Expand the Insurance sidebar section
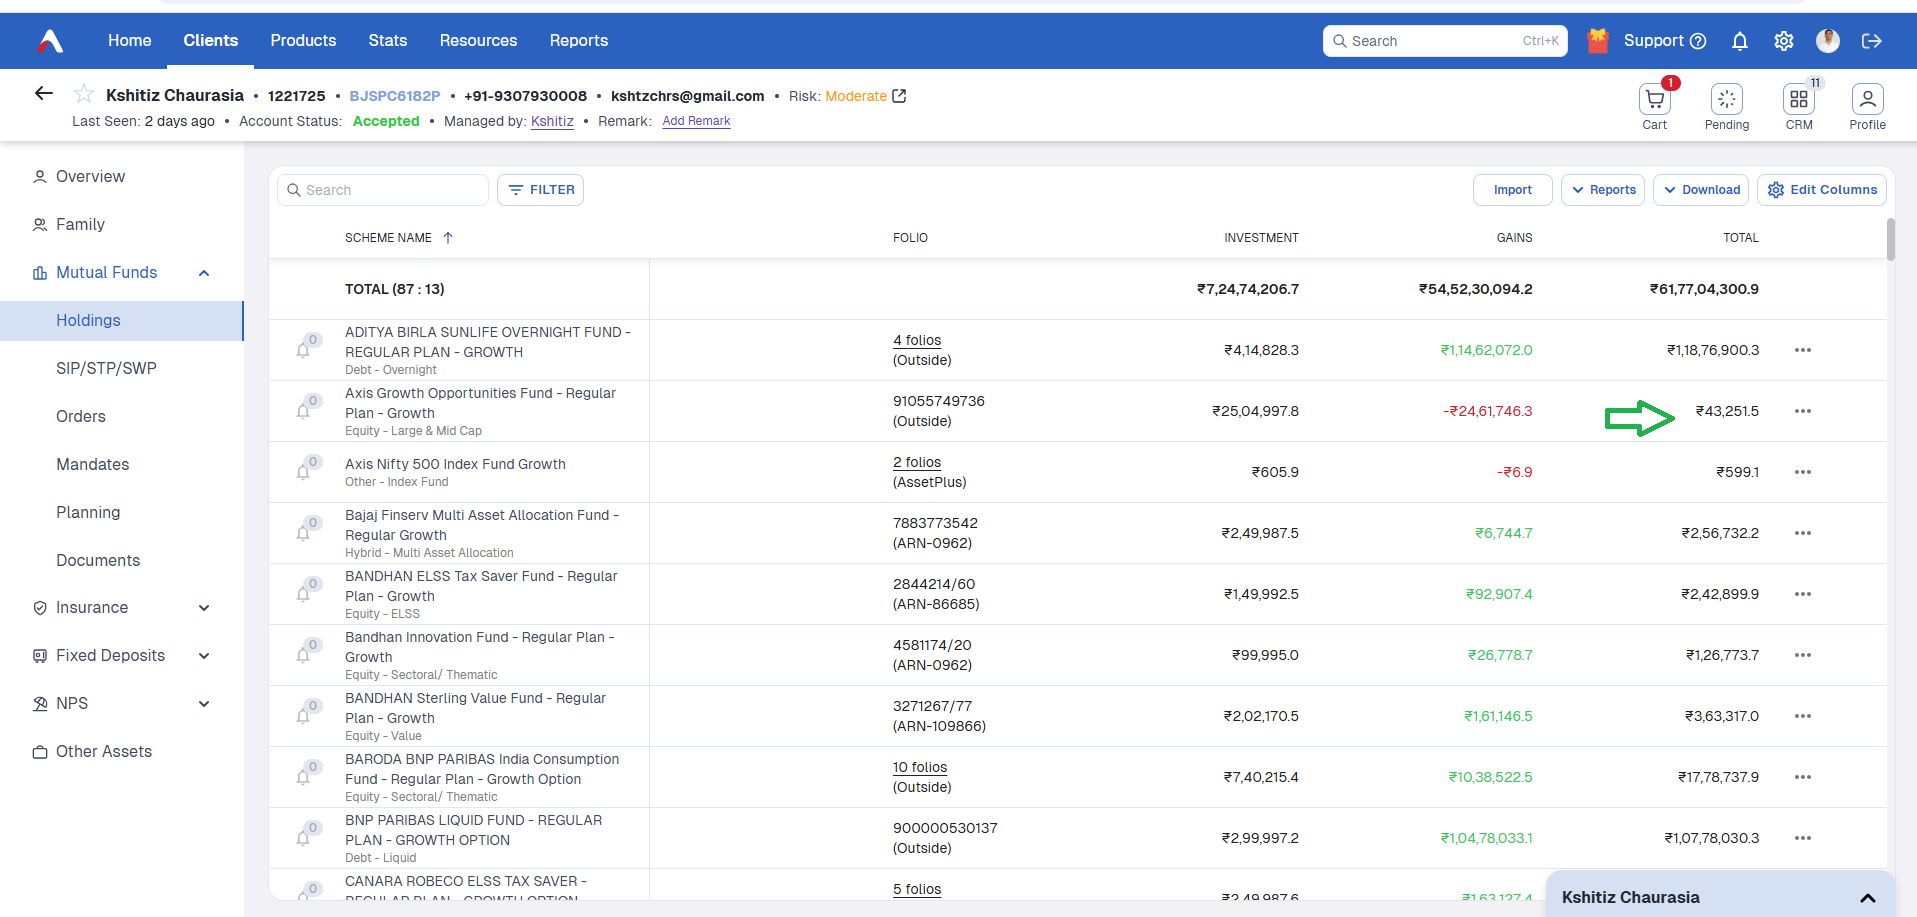Viewport: 1917px width, 917px height. (204, 608)
